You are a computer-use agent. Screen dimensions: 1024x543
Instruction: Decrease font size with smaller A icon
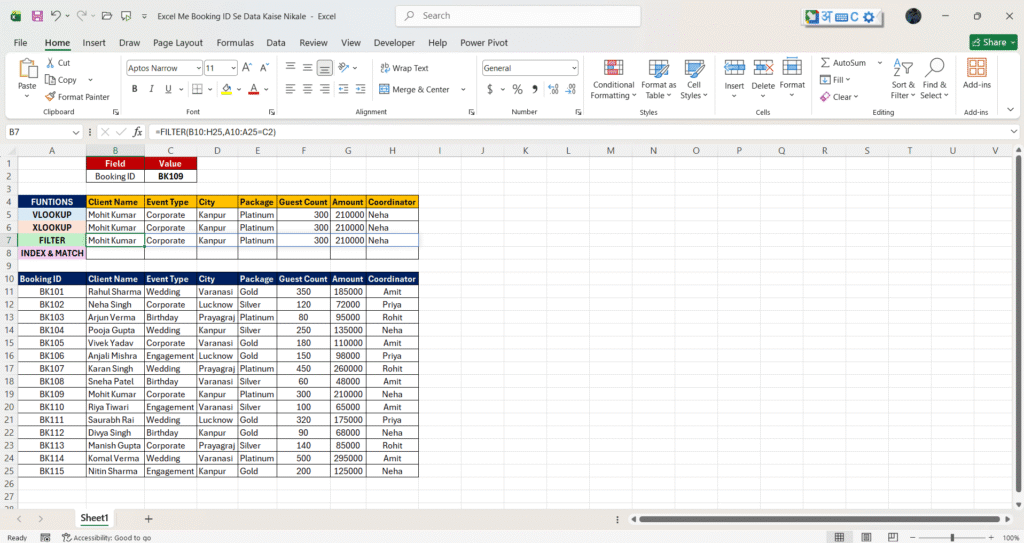tap(264, 67)
